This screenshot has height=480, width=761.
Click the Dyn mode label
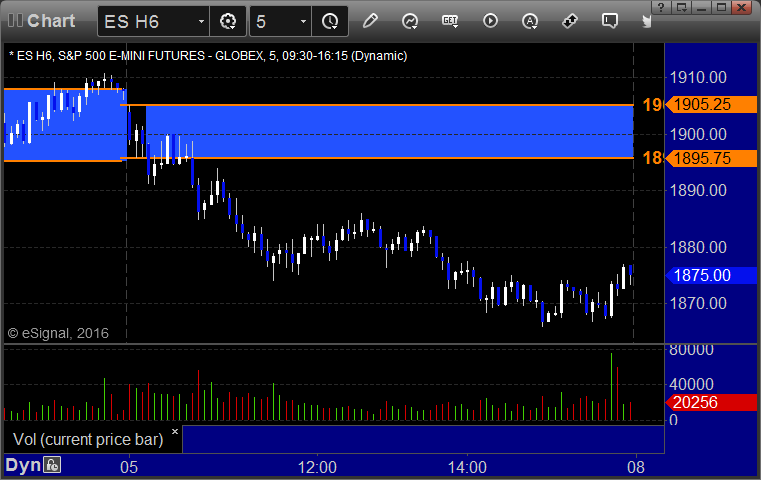coord(23,465)
